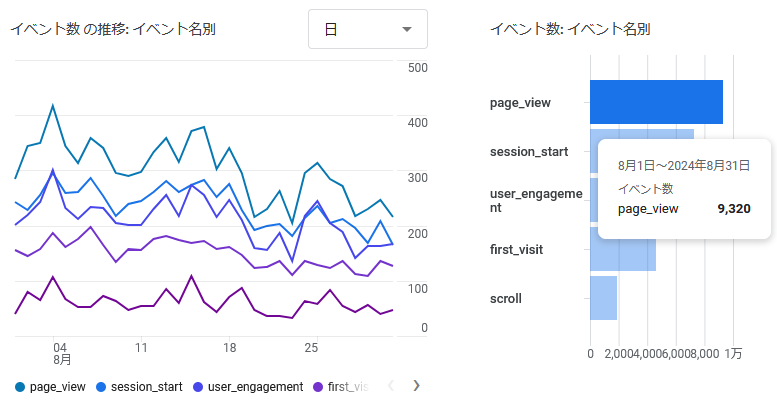Click the 25 date axis label
777x402 pixels.
(x=311, y=347)
